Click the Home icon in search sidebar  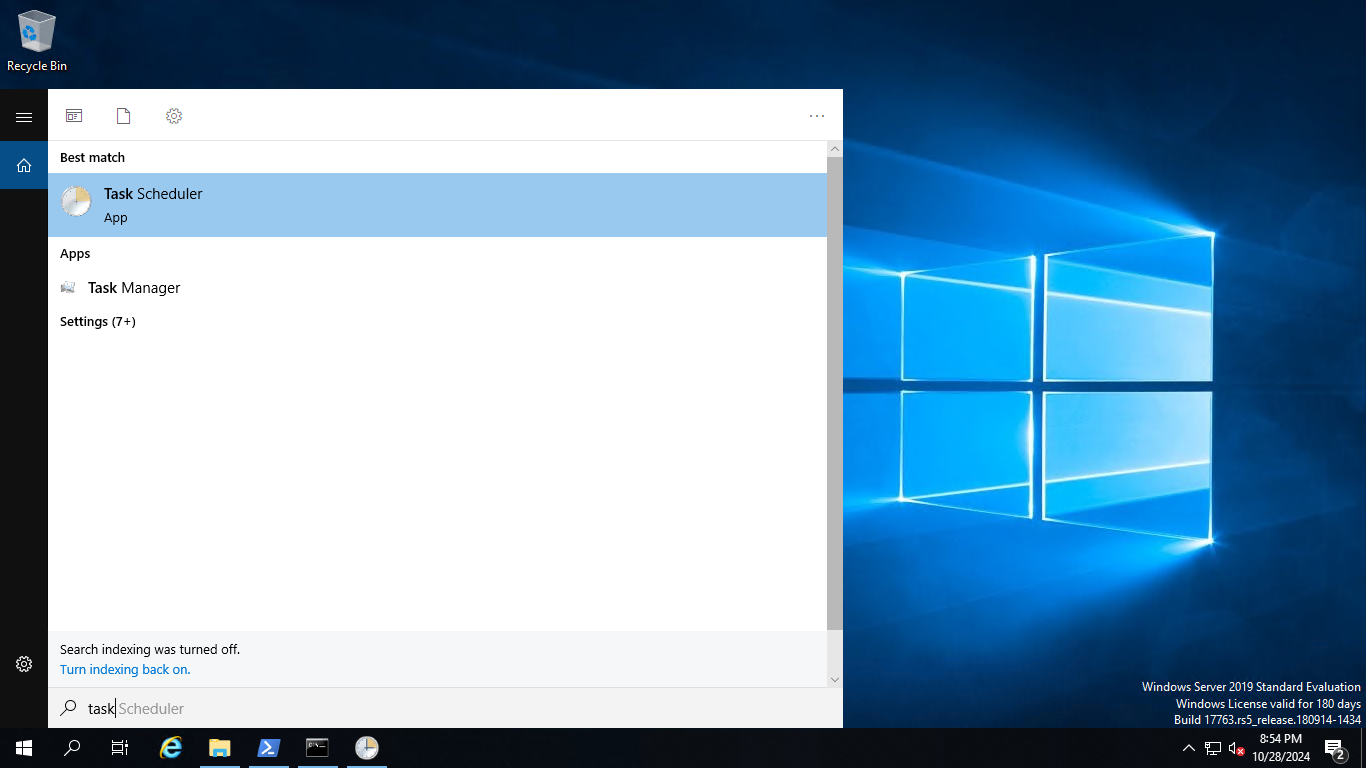click(24, 165)
